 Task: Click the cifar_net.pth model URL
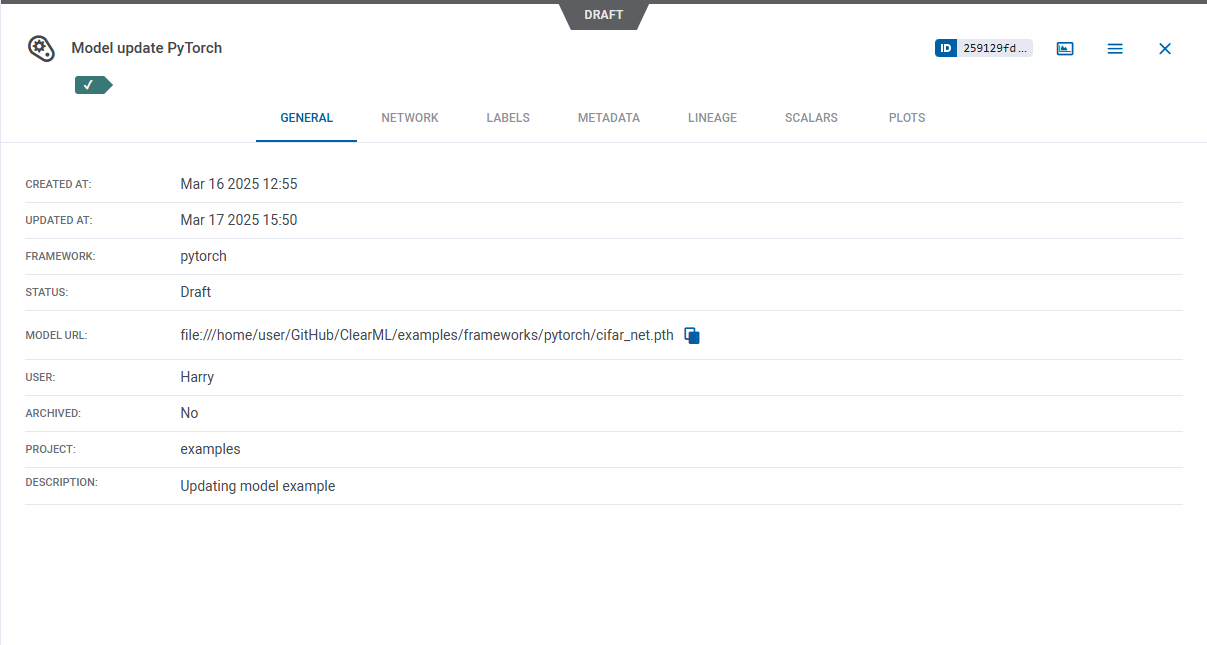[427, 335]
